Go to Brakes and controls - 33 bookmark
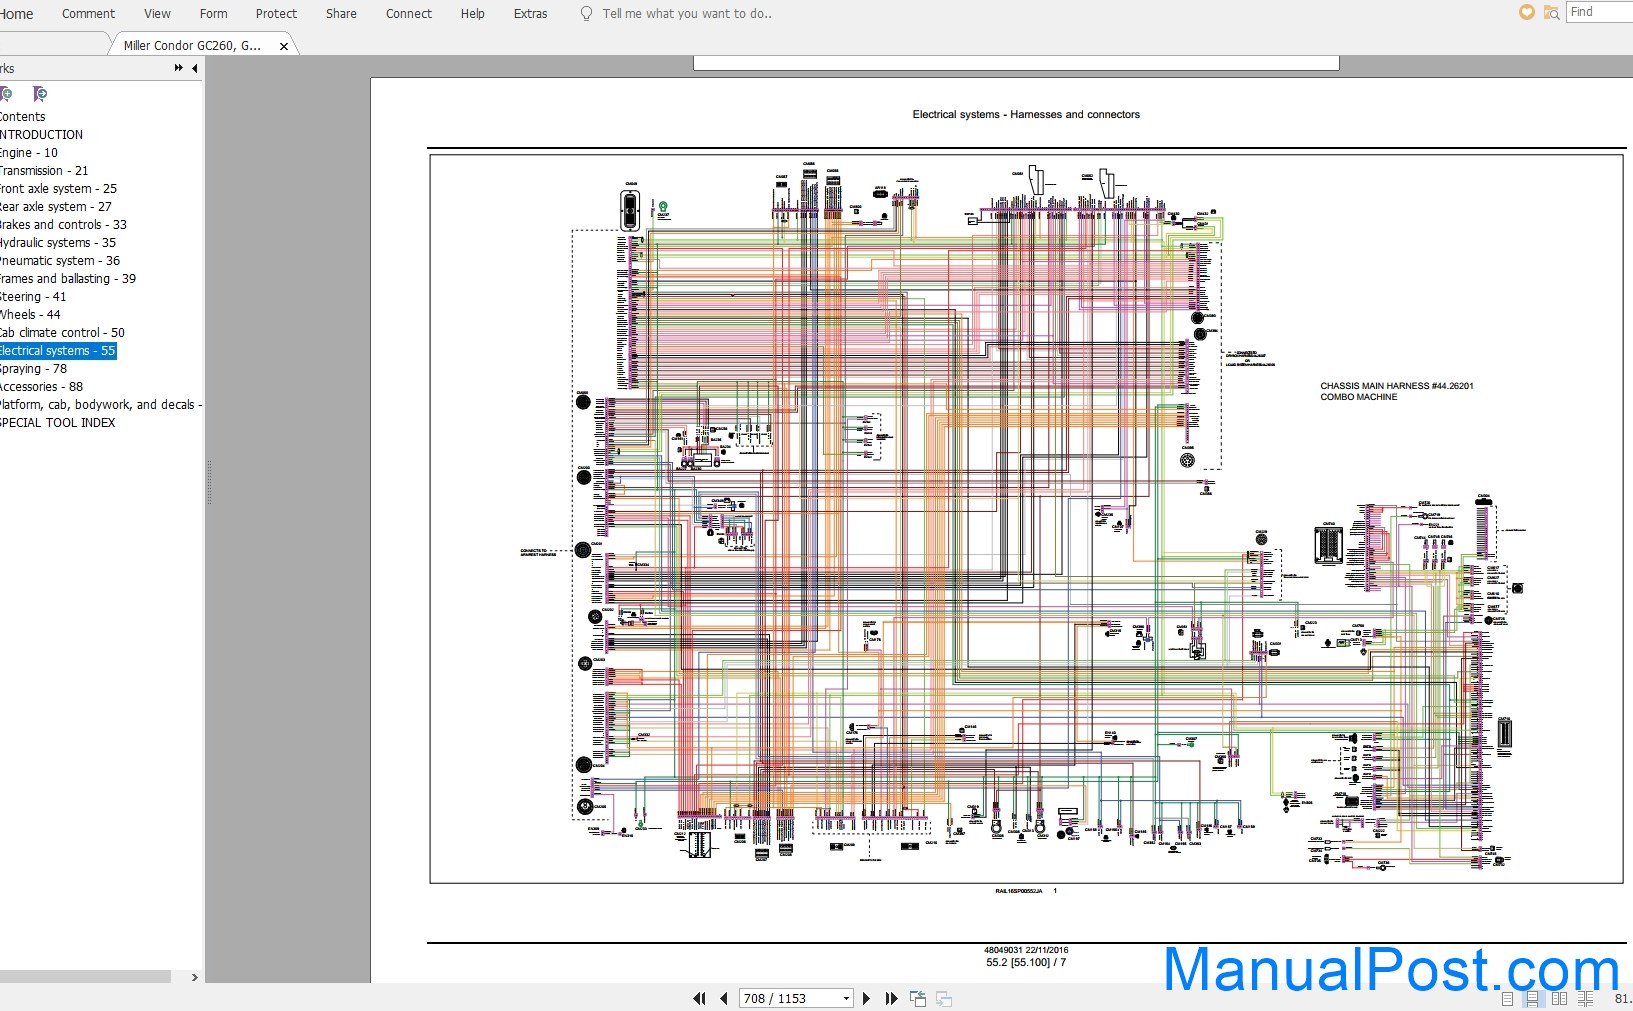This screenshot has width=1633, height=1011. pos(63,225)
